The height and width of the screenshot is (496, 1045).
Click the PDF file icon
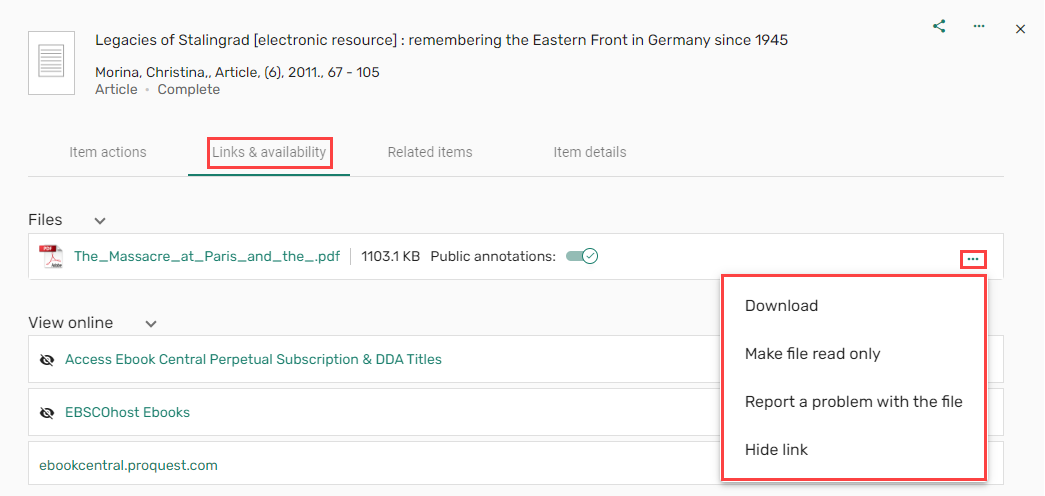click(53, 257)
